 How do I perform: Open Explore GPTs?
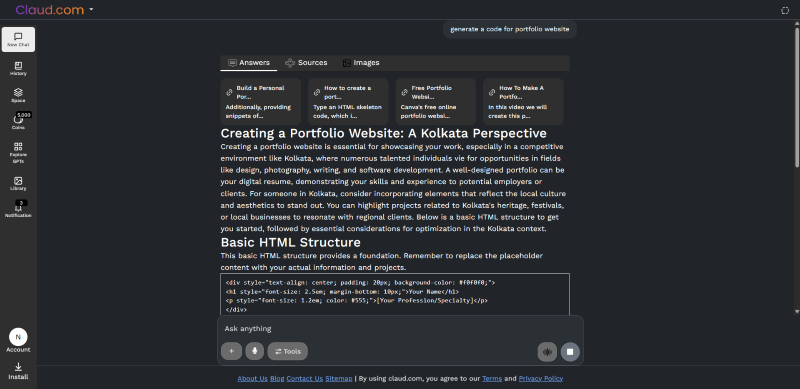pyautogui.click(x=18, y=153)
